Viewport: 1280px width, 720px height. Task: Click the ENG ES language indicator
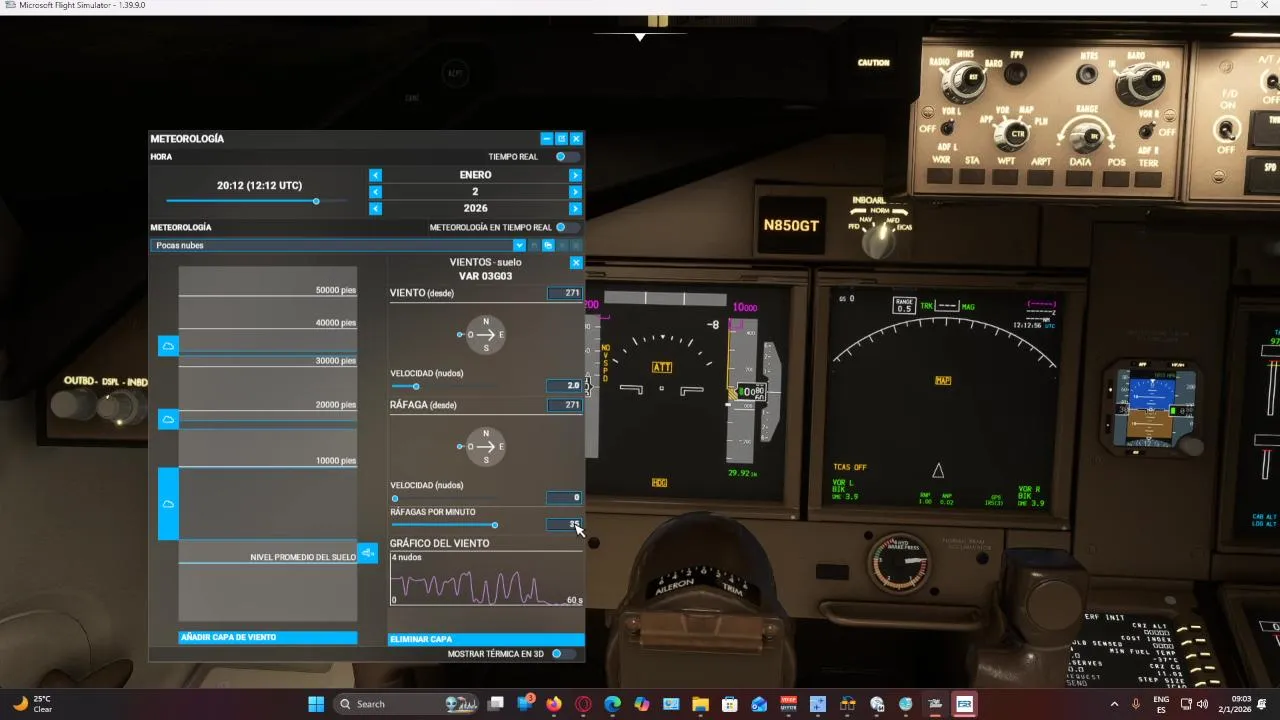click(x=1162, y=704)
